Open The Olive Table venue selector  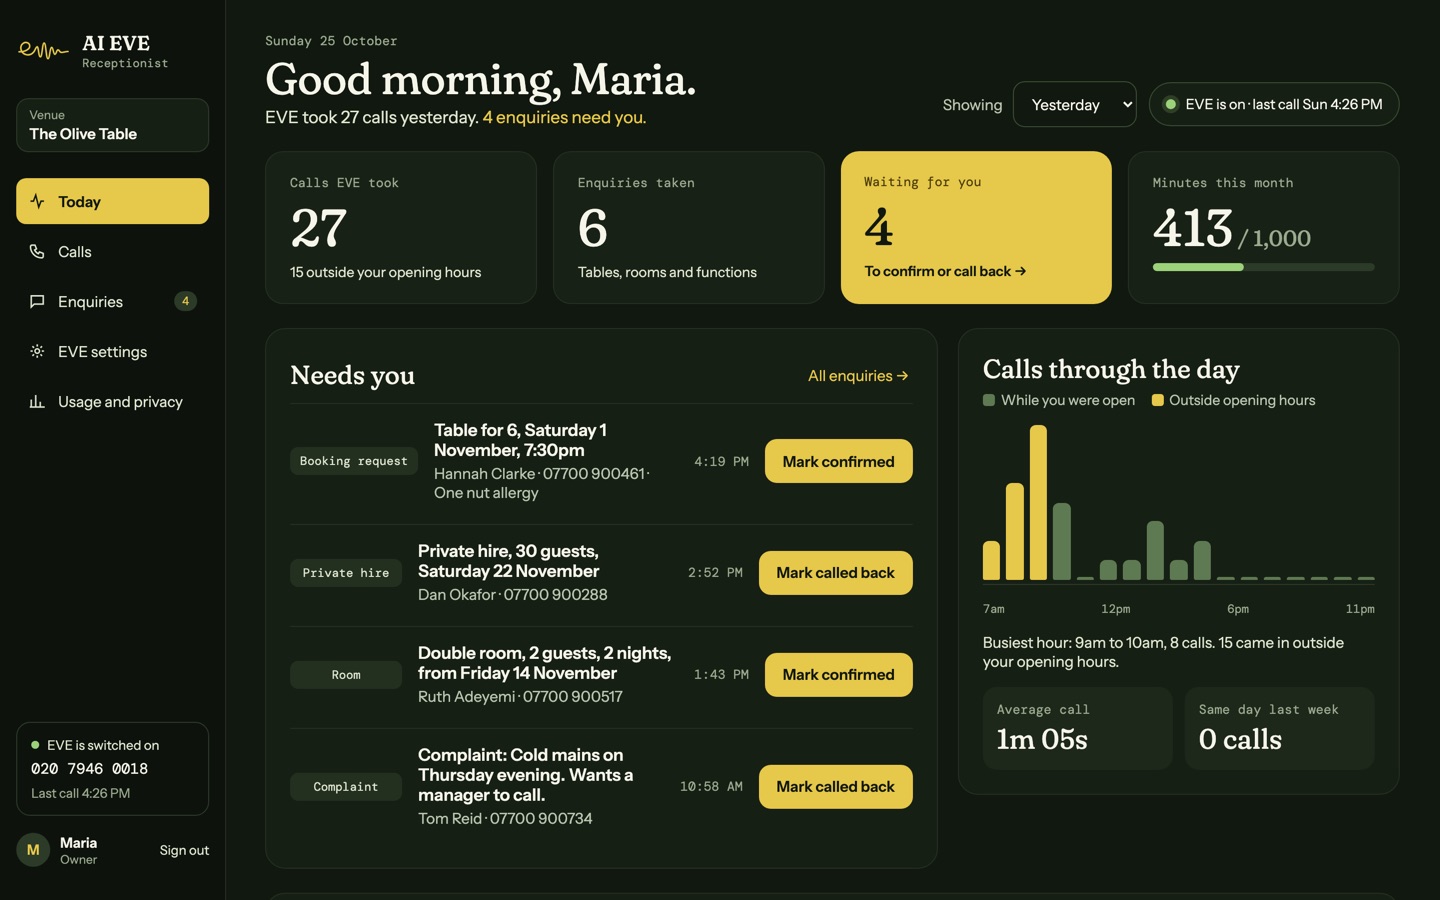[x=112, y=125]
